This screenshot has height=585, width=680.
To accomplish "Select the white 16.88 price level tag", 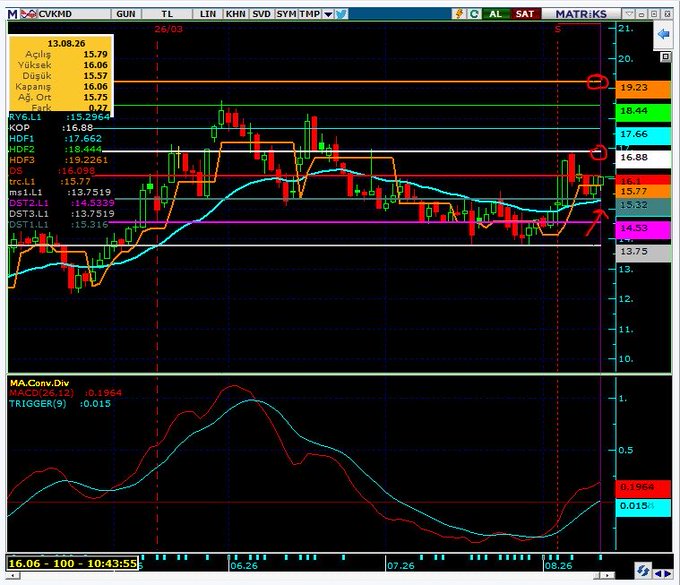I will pyautogui.click(x=643, y=158).
